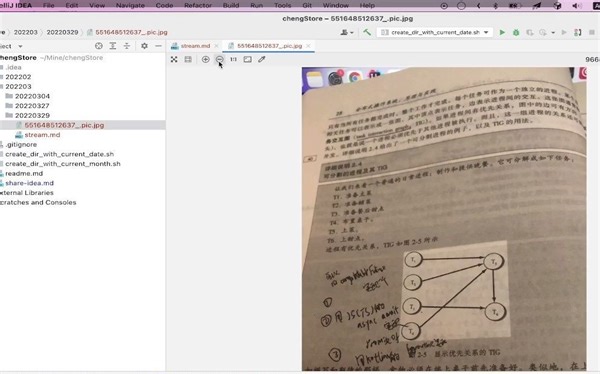600x374 pixels.
Task: Close the 551648512637_.pic.jpg tab
Action: (308, 46)
